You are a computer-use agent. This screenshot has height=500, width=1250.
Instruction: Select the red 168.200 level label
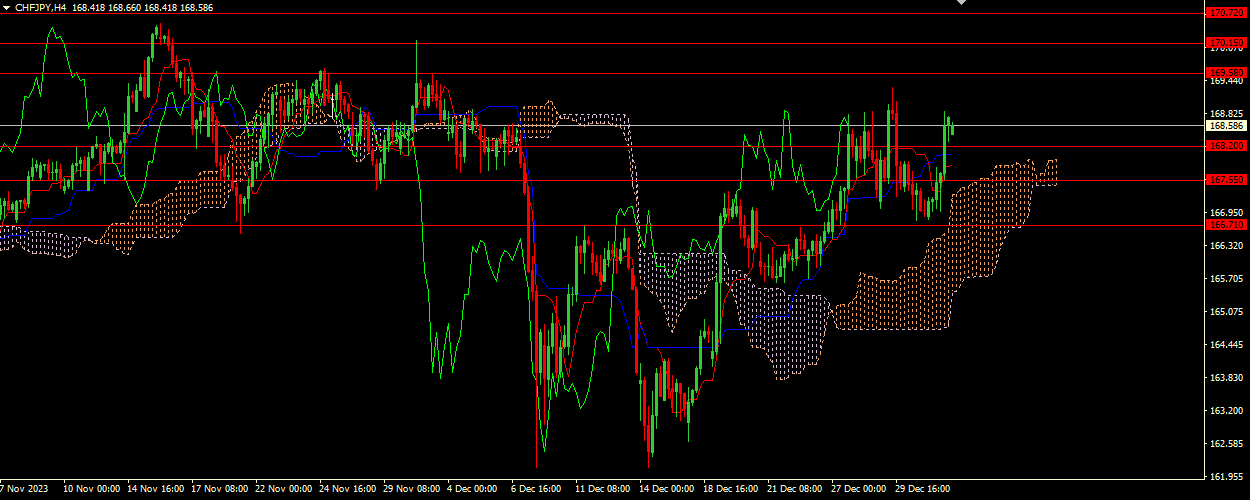pyautogui.click(x=1226, y=146)
